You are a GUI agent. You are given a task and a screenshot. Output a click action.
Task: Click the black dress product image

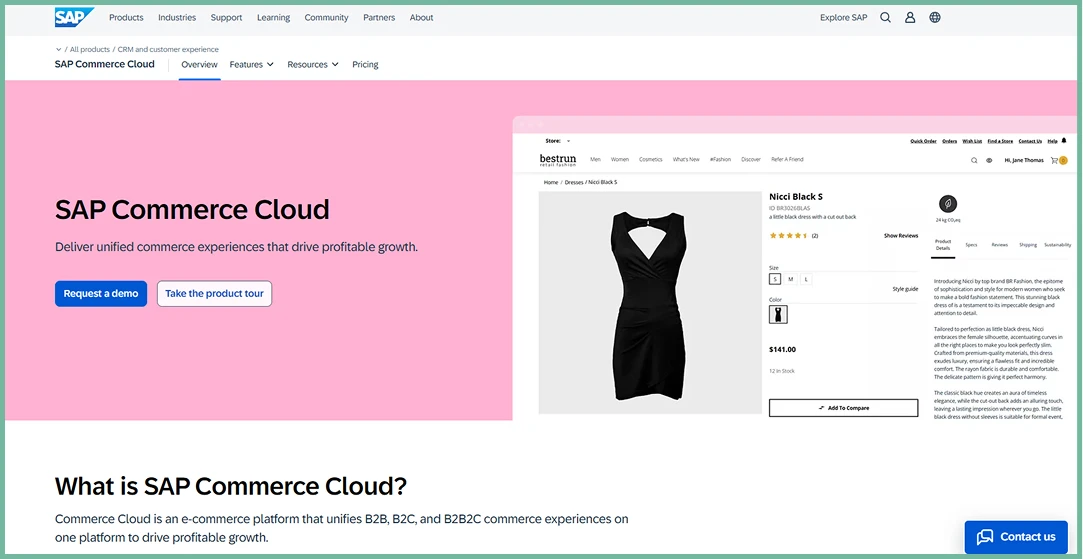click(650, 303)
